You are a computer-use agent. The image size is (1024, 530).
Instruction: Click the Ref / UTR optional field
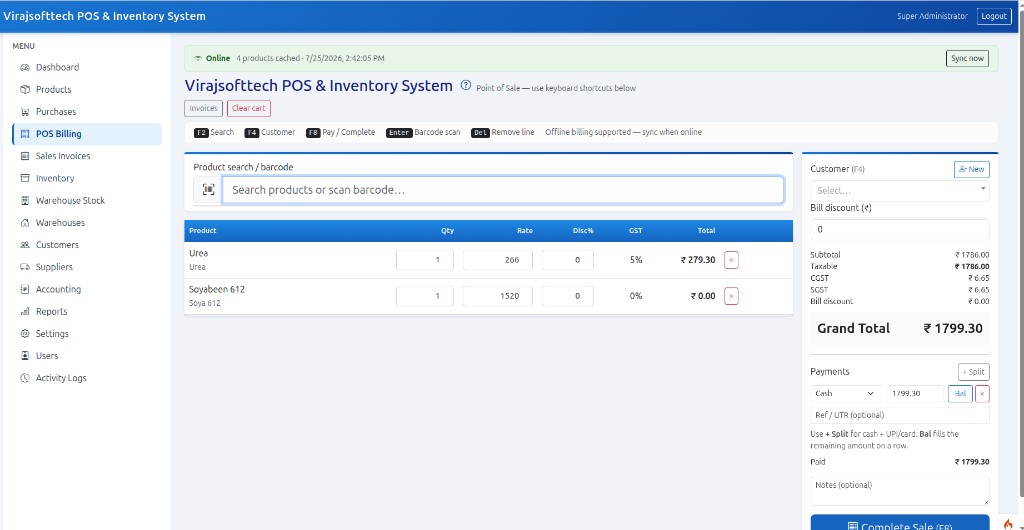[x=899, y=415]
